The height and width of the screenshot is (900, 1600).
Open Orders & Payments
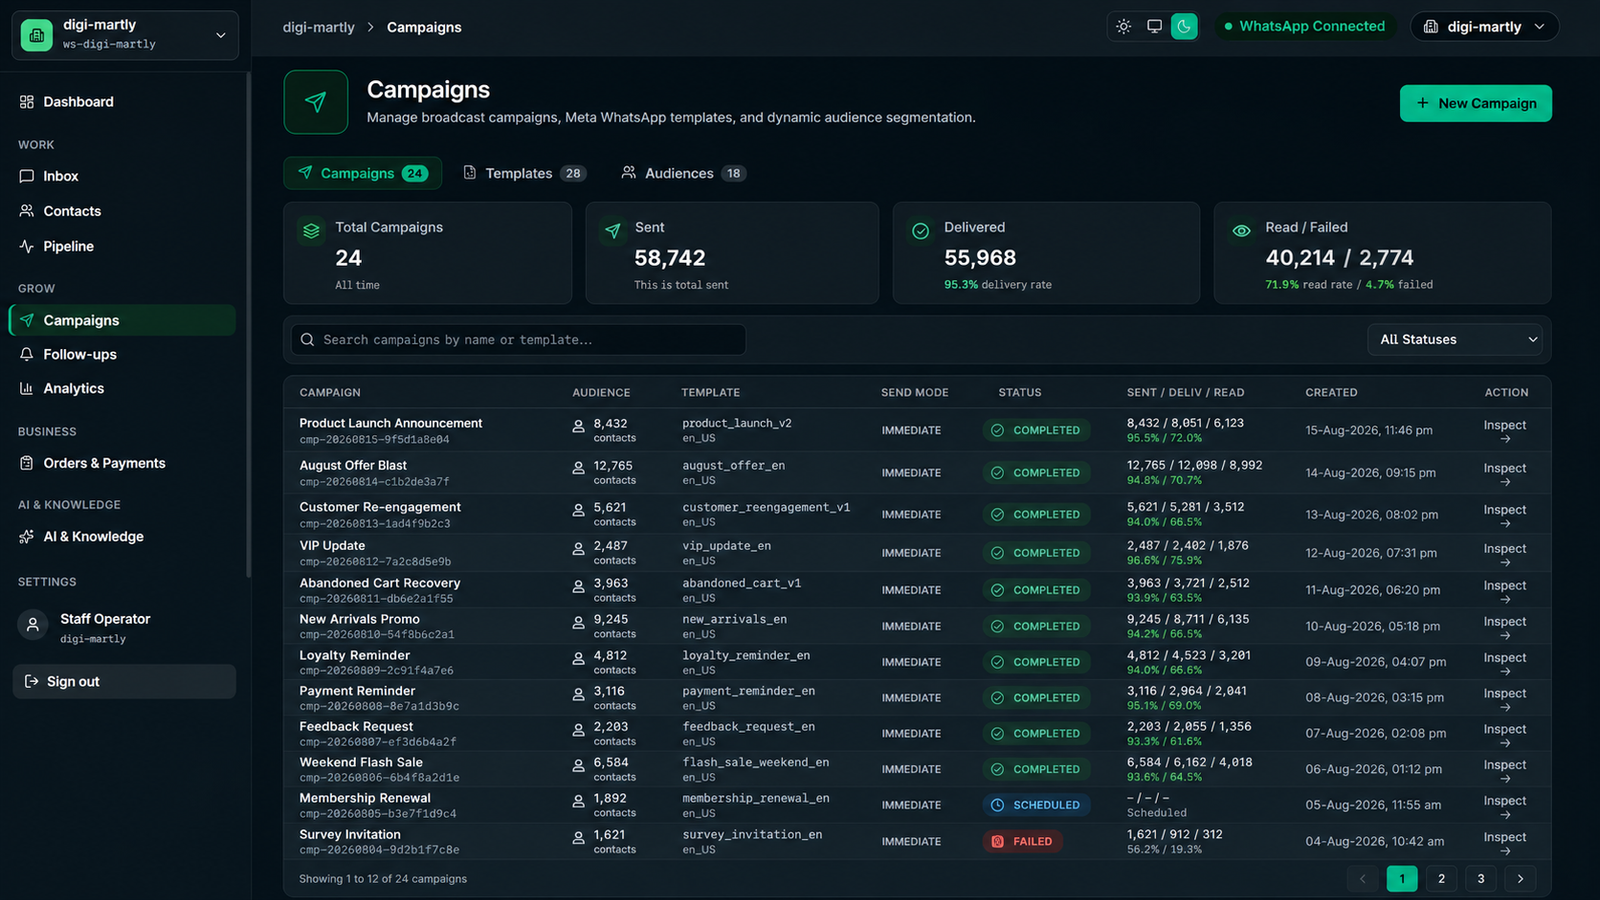125,463
